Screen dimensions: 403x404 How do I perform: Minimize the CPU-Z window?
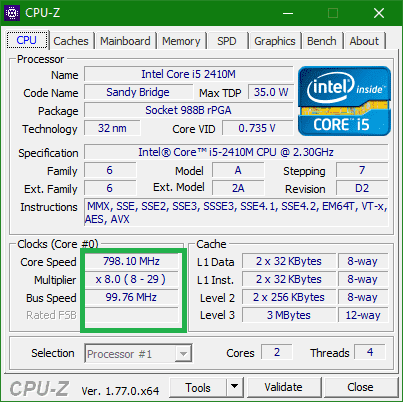[x=288, y=13]
